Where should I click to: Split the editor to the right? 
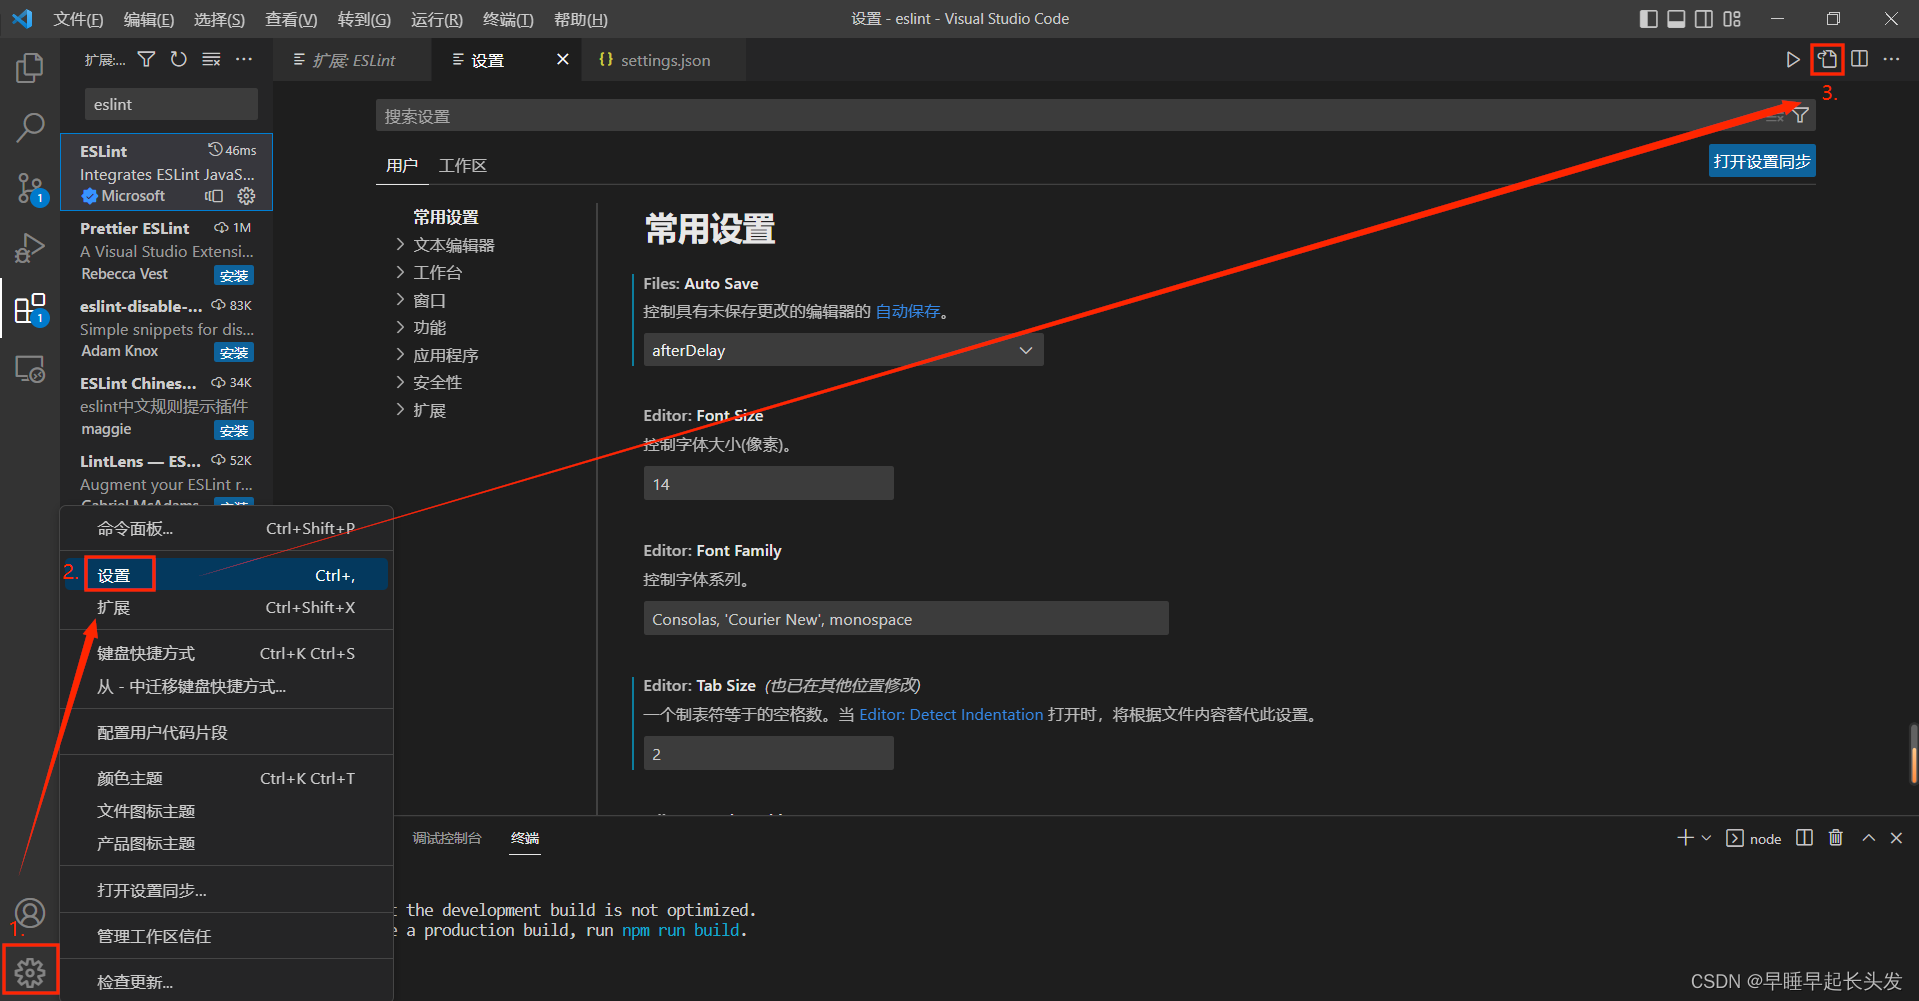pyautogui.click(x=1859, y=60)
